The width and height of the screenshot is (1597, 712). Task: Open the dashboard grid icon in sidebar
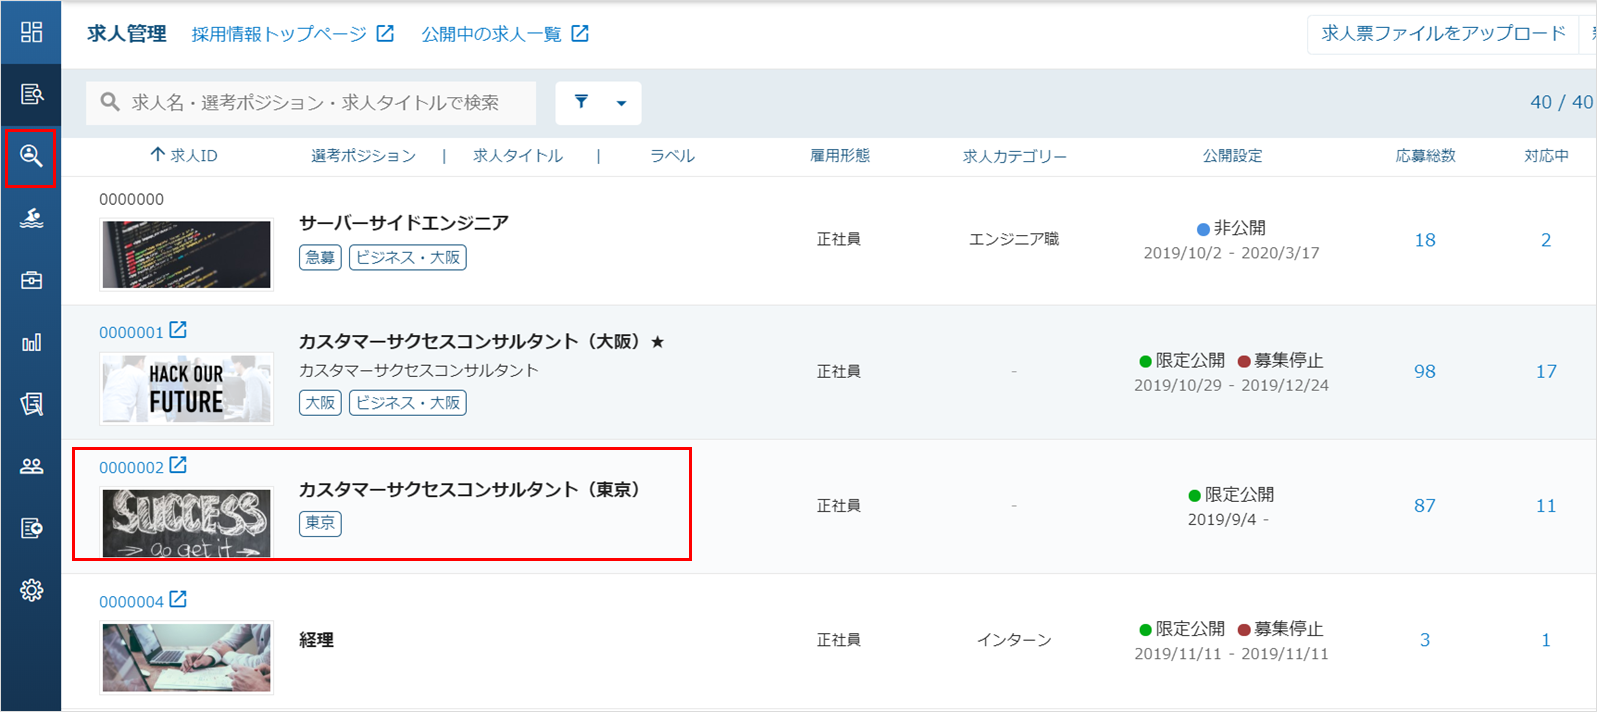31,32
